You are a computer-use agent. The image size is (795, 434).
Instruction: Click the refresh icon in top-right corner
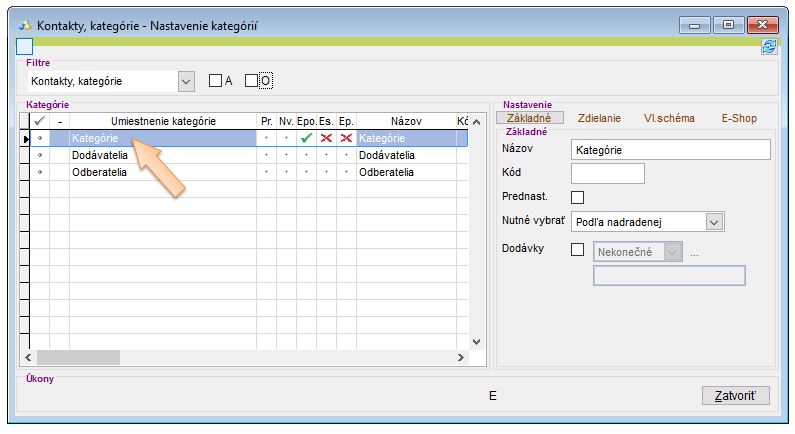coord(769,46)
